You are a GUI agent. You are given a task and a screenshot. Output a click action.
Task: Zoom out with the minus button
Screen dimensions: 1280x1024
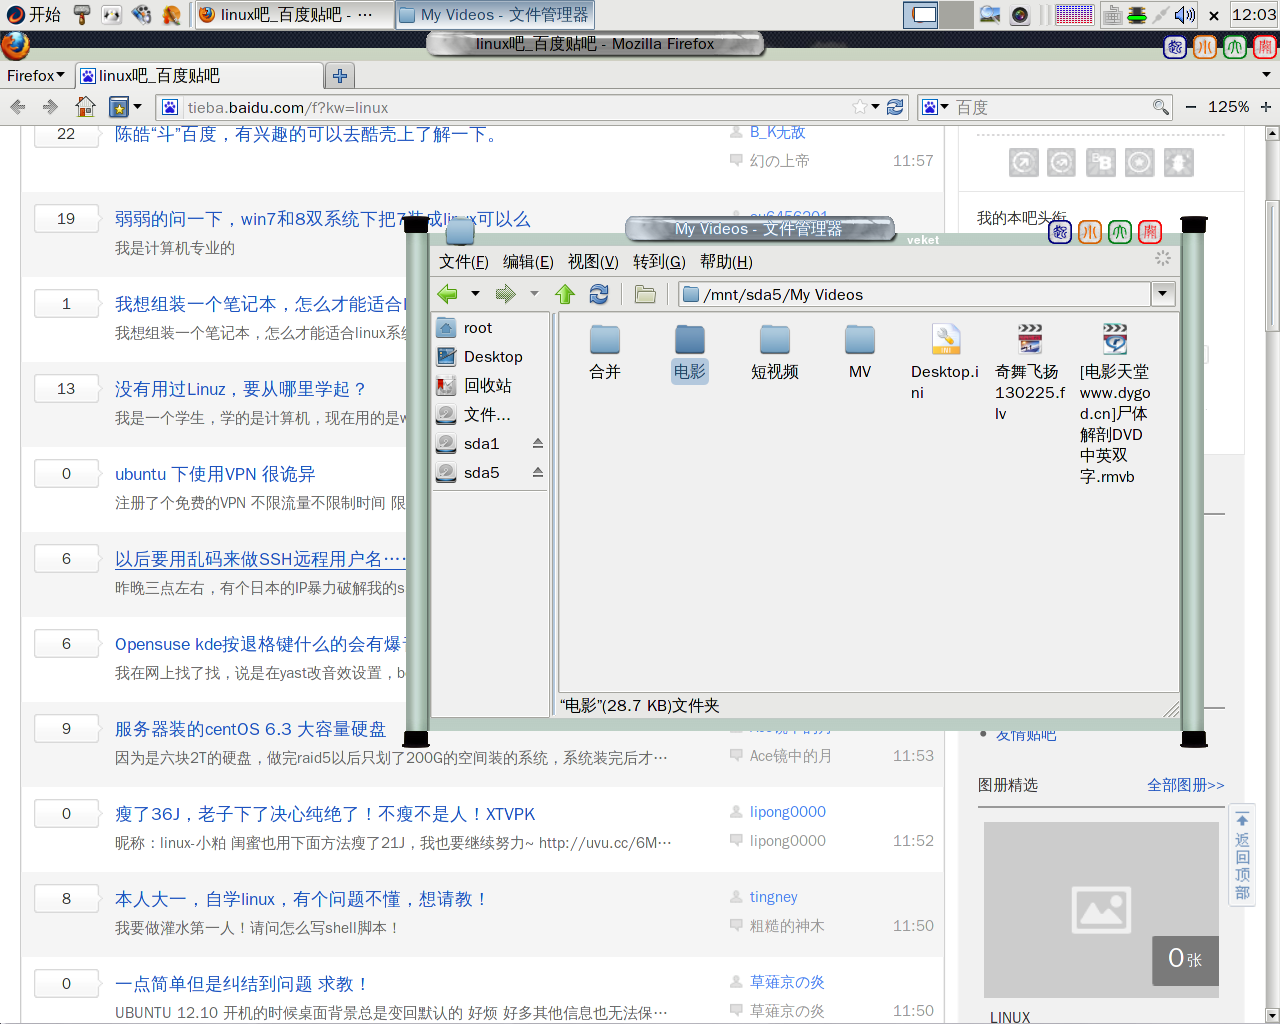point(1190,107)
